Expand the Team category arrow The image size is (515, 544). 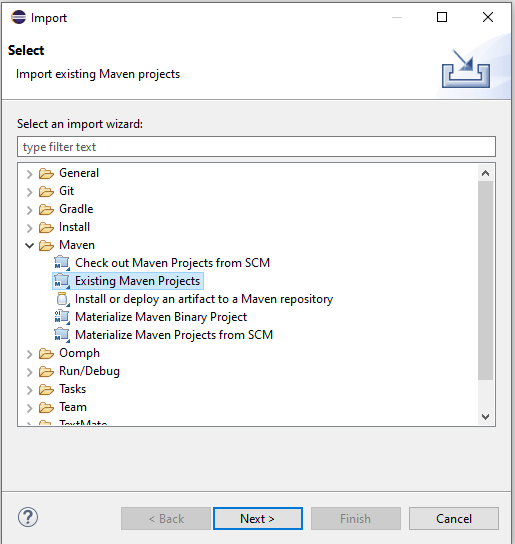tap(29, 408)
